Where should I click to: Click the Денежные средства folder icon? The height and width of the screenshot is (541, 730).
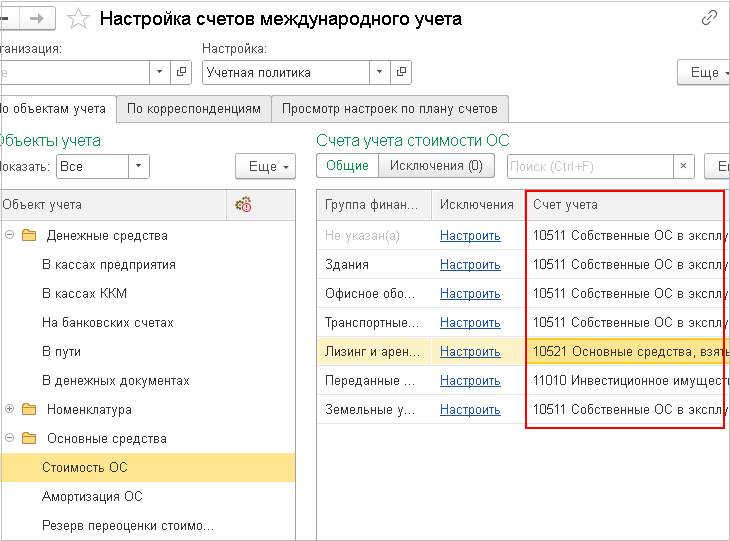[29, 236]
